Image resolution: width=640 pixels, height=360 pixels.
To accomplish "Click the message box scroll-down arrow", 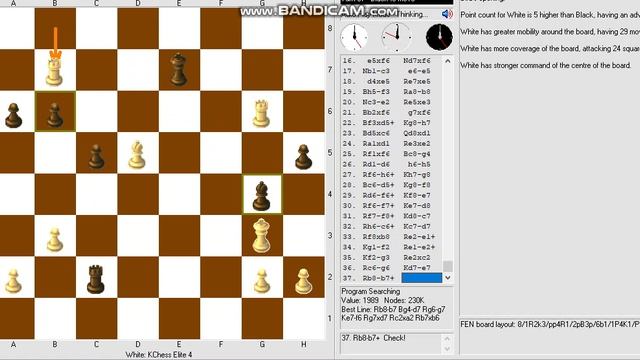I will tap(447, 349).
